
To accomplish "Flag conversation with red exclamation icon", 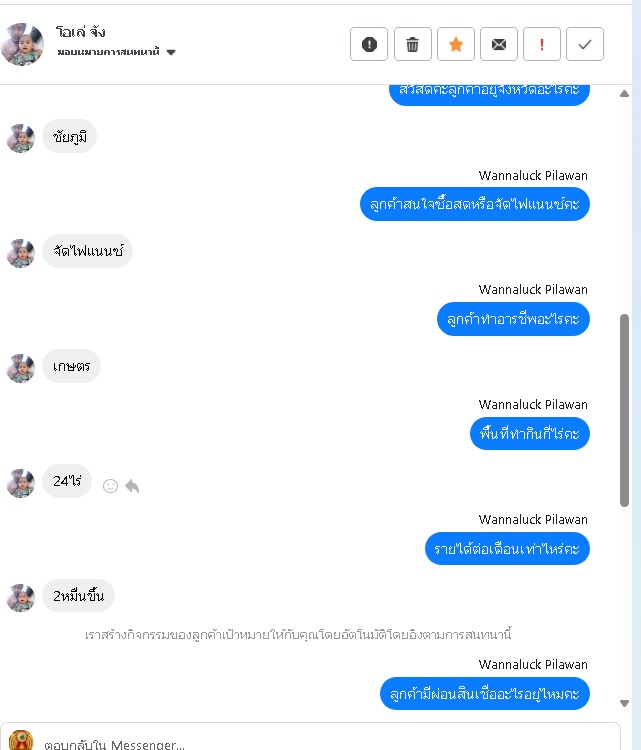I will [542, 44].
